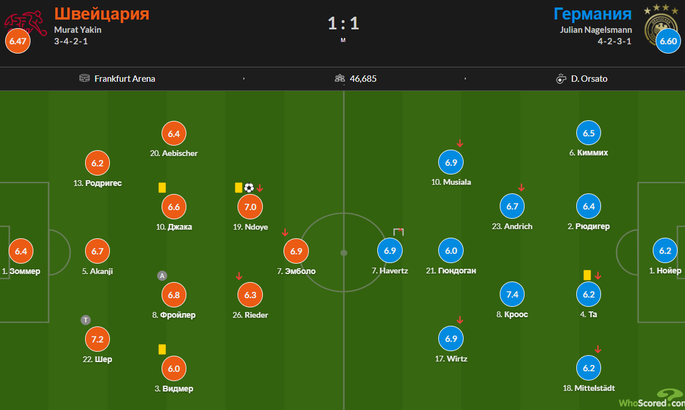The height and width of the screenshot is (410, 685).
Task: Click the Germany 6.60 team rating badge
Action: tap(668, 41)
